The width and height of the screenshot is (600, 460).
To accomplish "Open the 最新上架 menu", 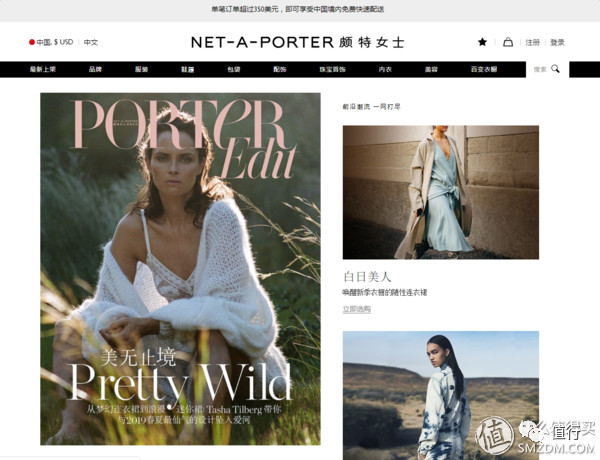I will [x=43, y=69].
